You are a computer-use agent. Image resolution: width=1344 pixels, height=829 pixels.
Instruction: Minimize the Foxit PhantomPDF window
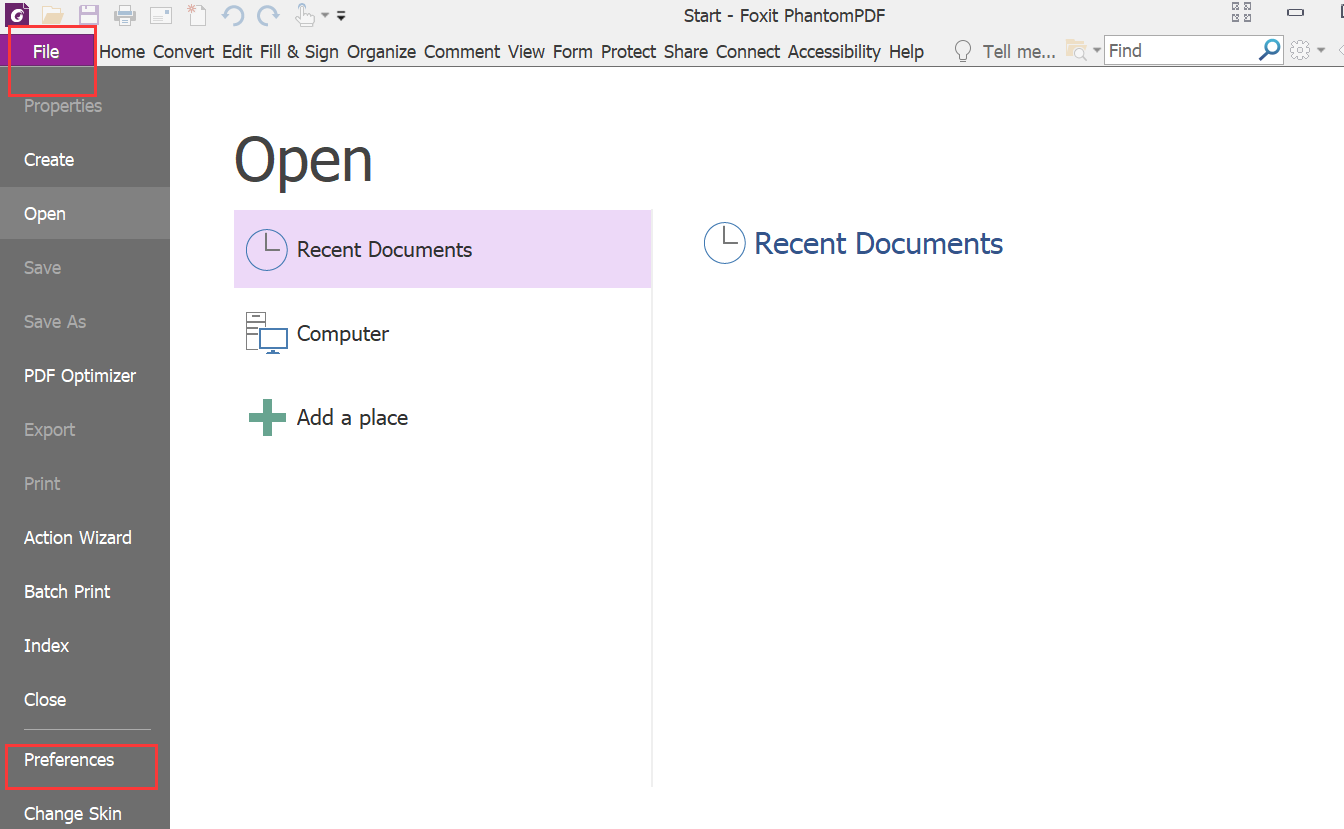(x=1296, y=13)
